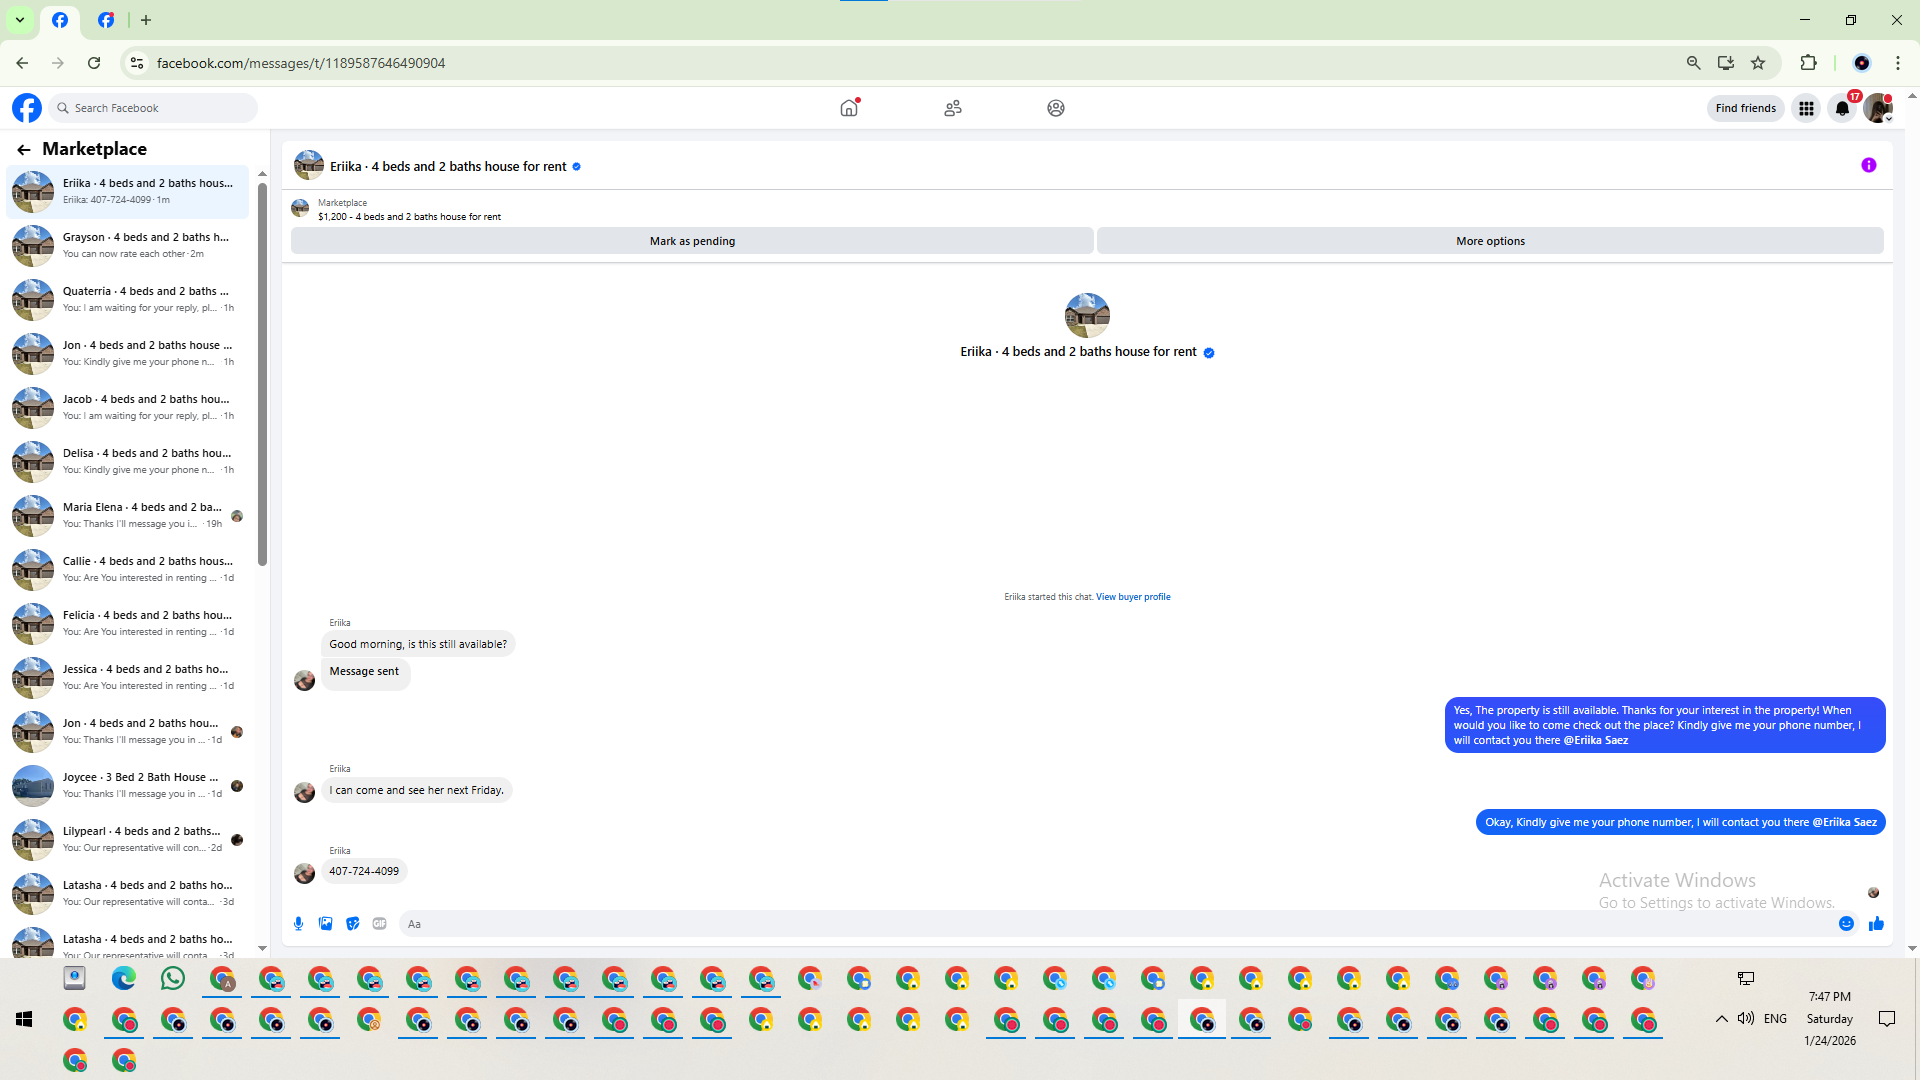Click in the Aa message input field
Image resolution: width=1920 pixels, height=1080 pixels.
coord(1100,924)
